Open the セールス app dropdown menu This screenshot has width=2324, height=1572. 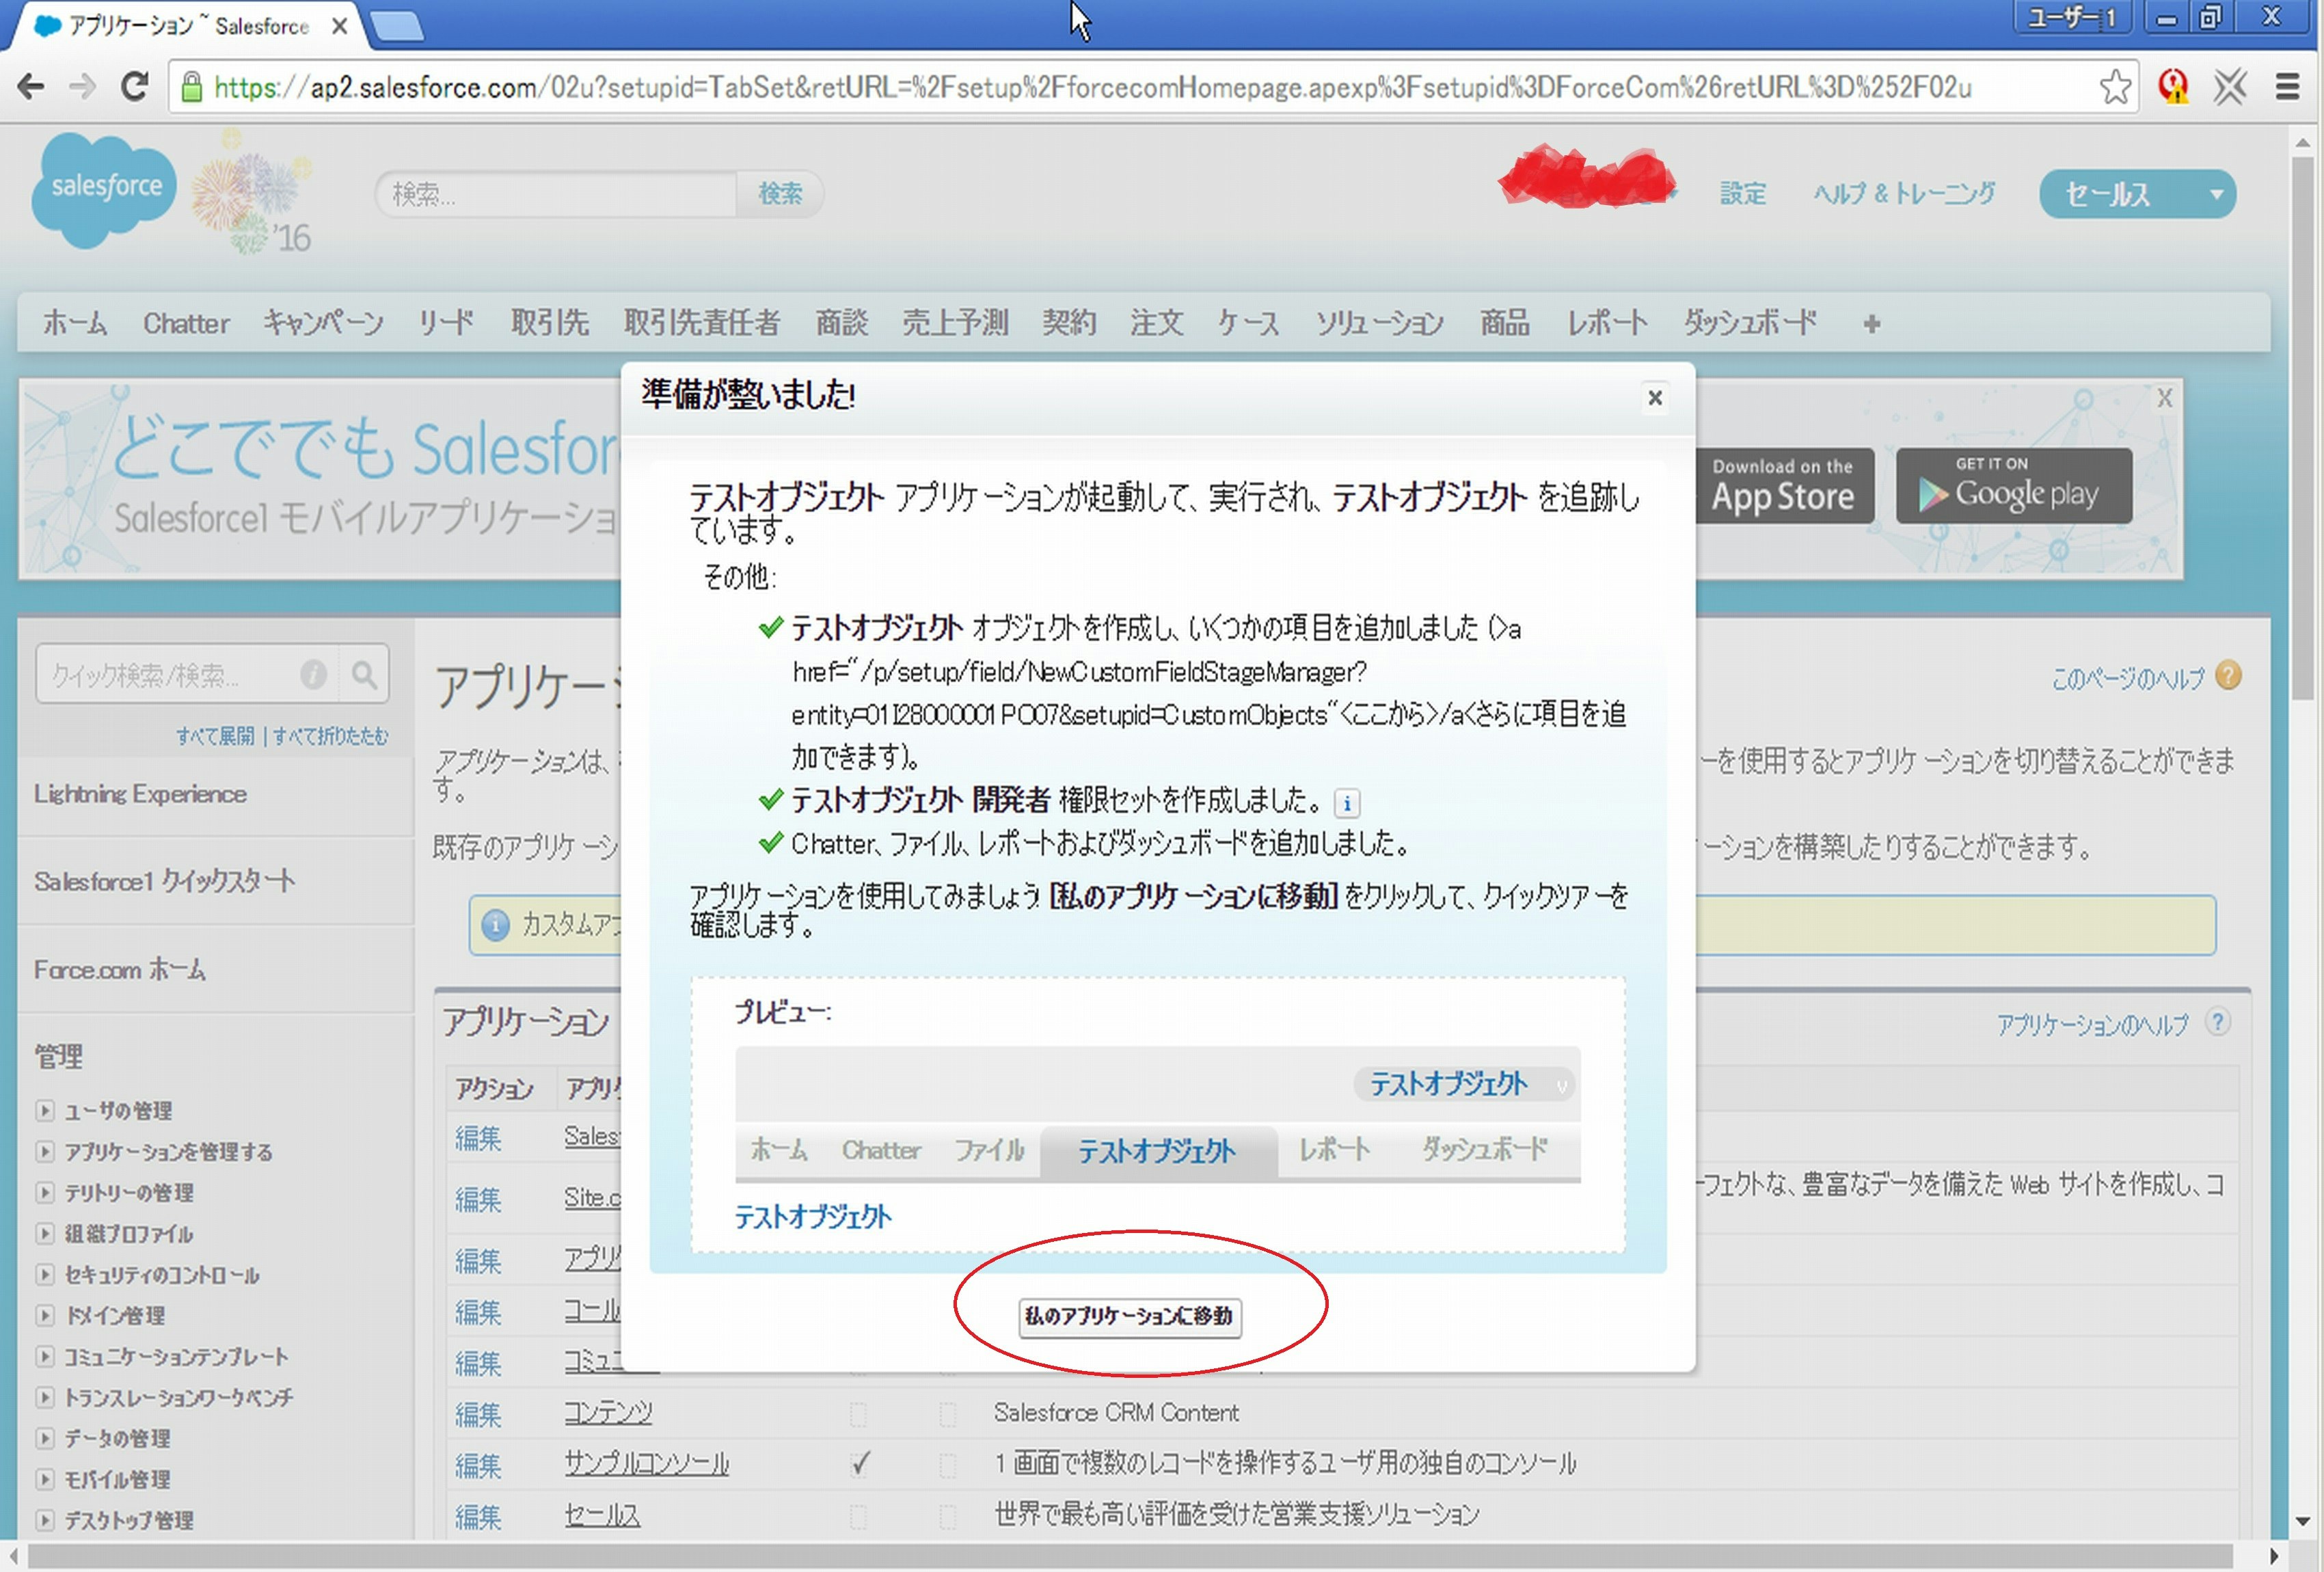(x=2138, y=194)
